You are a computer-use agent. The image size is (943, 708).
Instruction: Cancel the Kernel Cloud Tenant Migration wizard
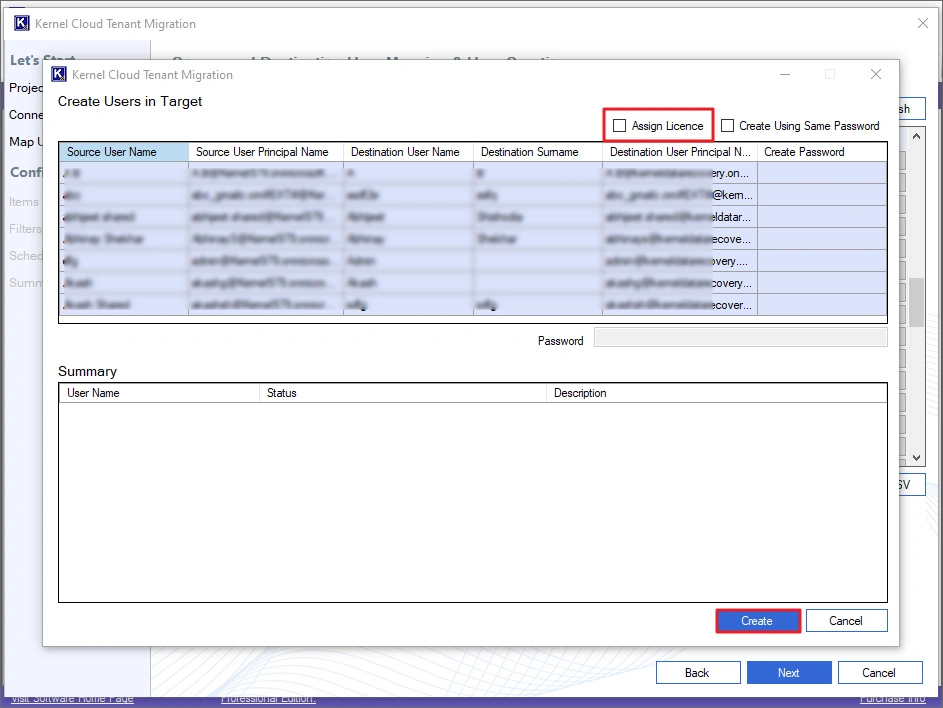tap(880, 672)
